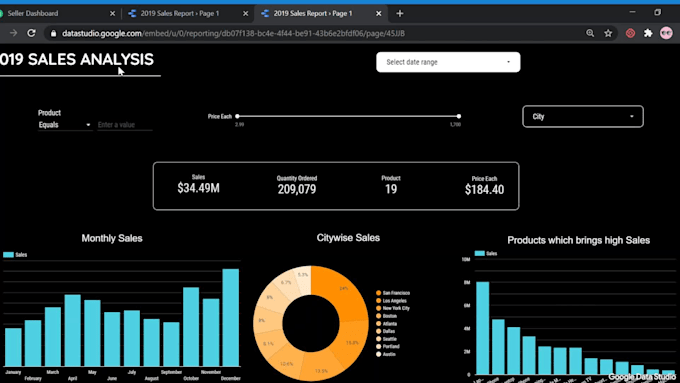Click the Price Each slider track

coord(348,116)
